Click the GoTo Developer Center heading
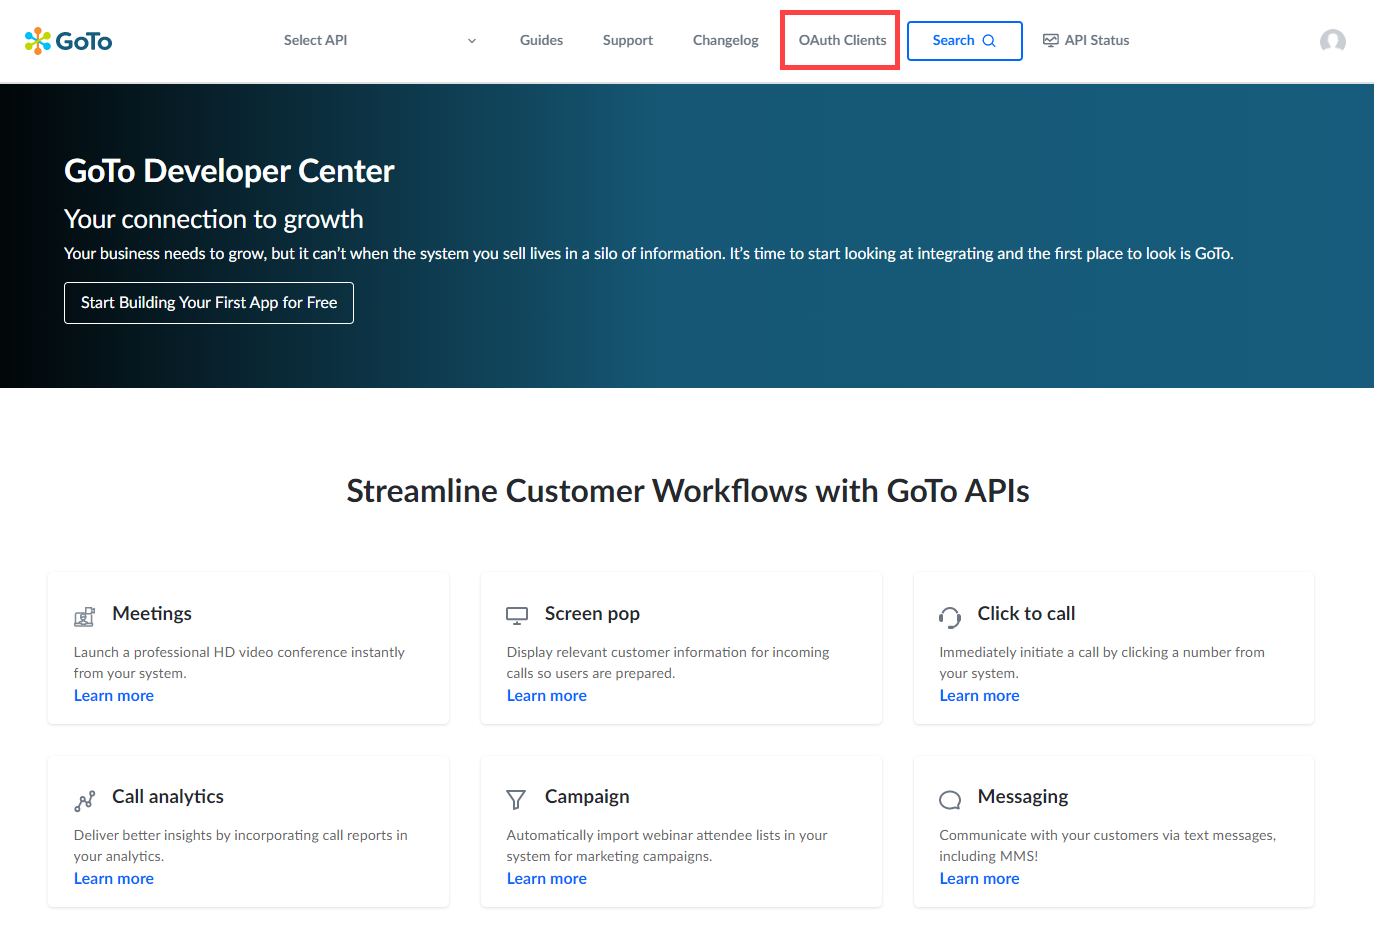 229,171
